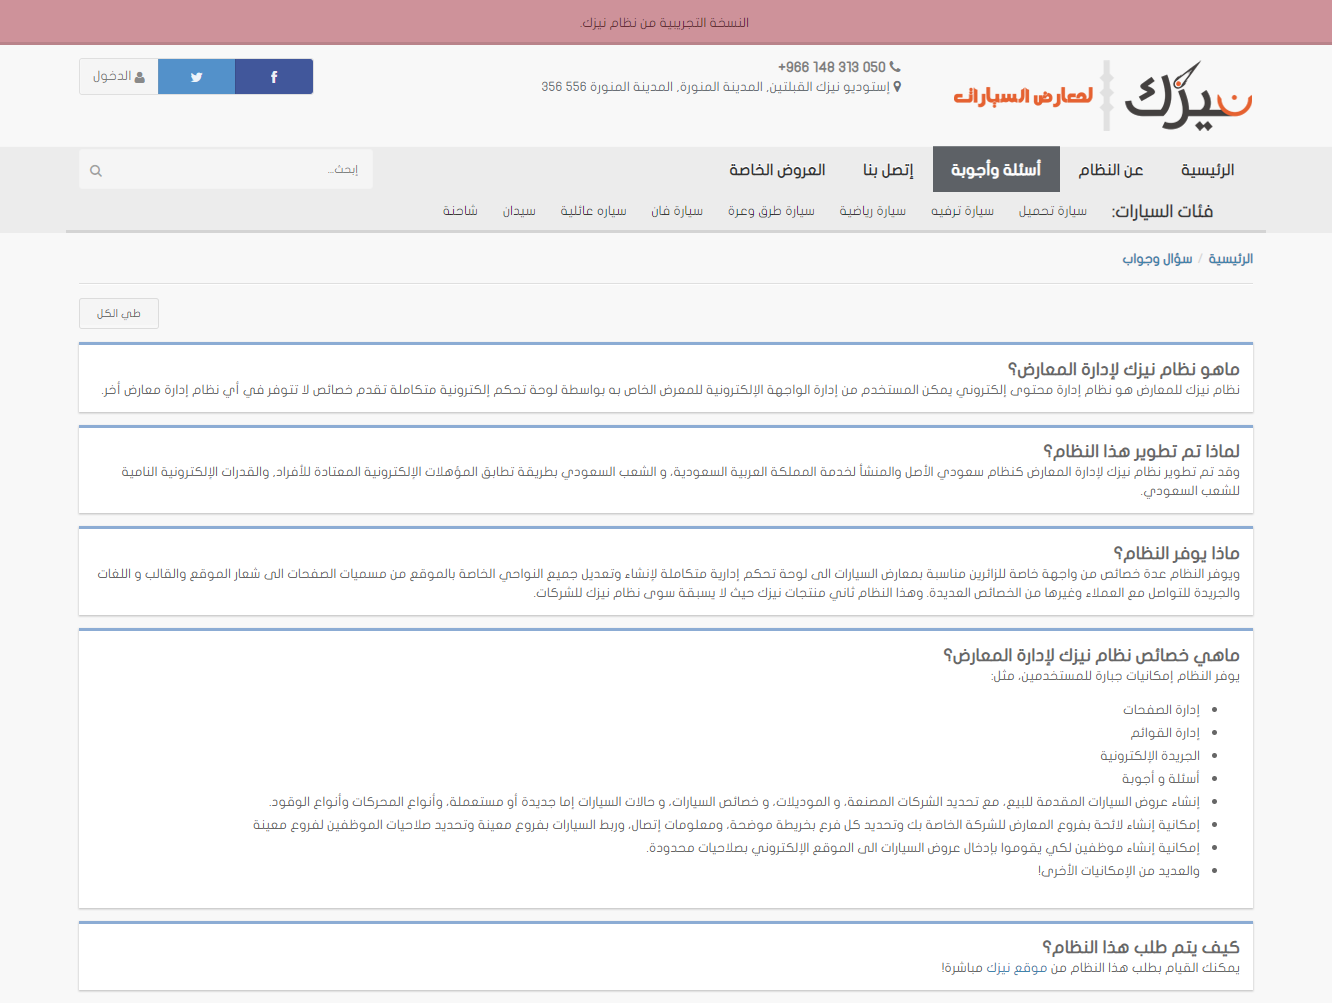Select the سيارة تحميل category link
The image size is (1332, 1003).
click(1052, 211)
